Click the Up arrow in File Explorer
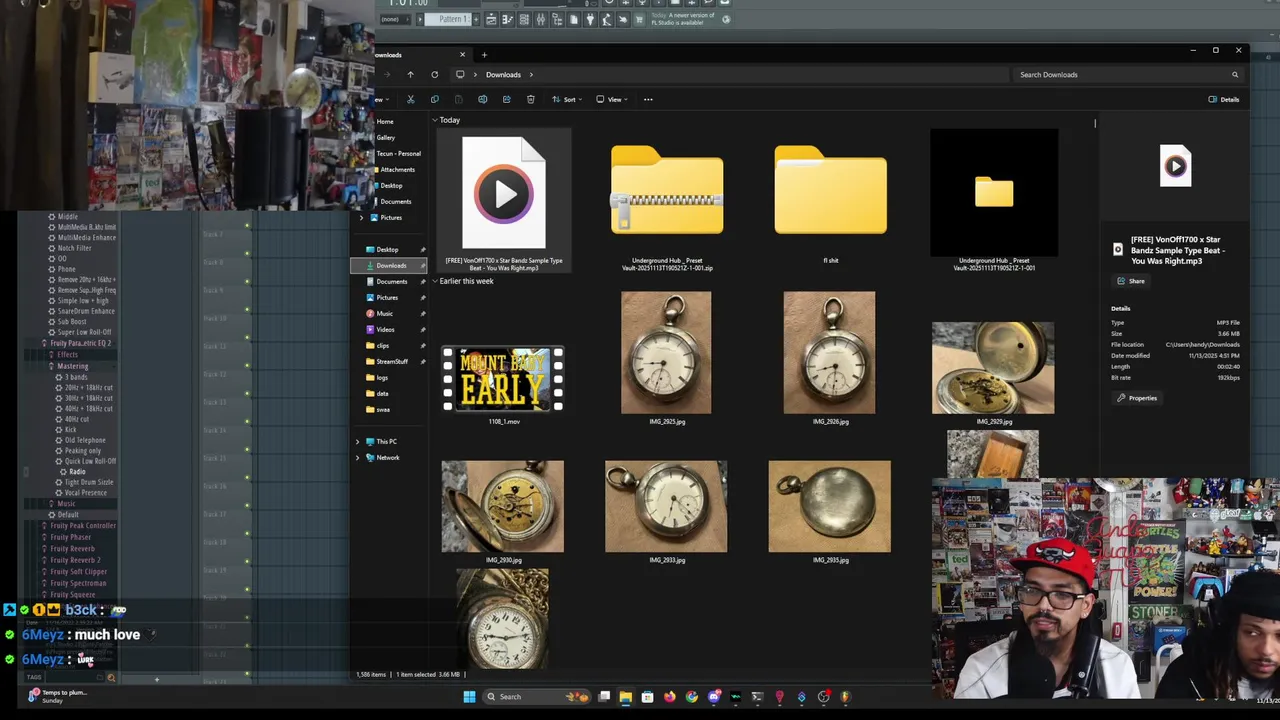1280x720 pixels. [410, 74]
